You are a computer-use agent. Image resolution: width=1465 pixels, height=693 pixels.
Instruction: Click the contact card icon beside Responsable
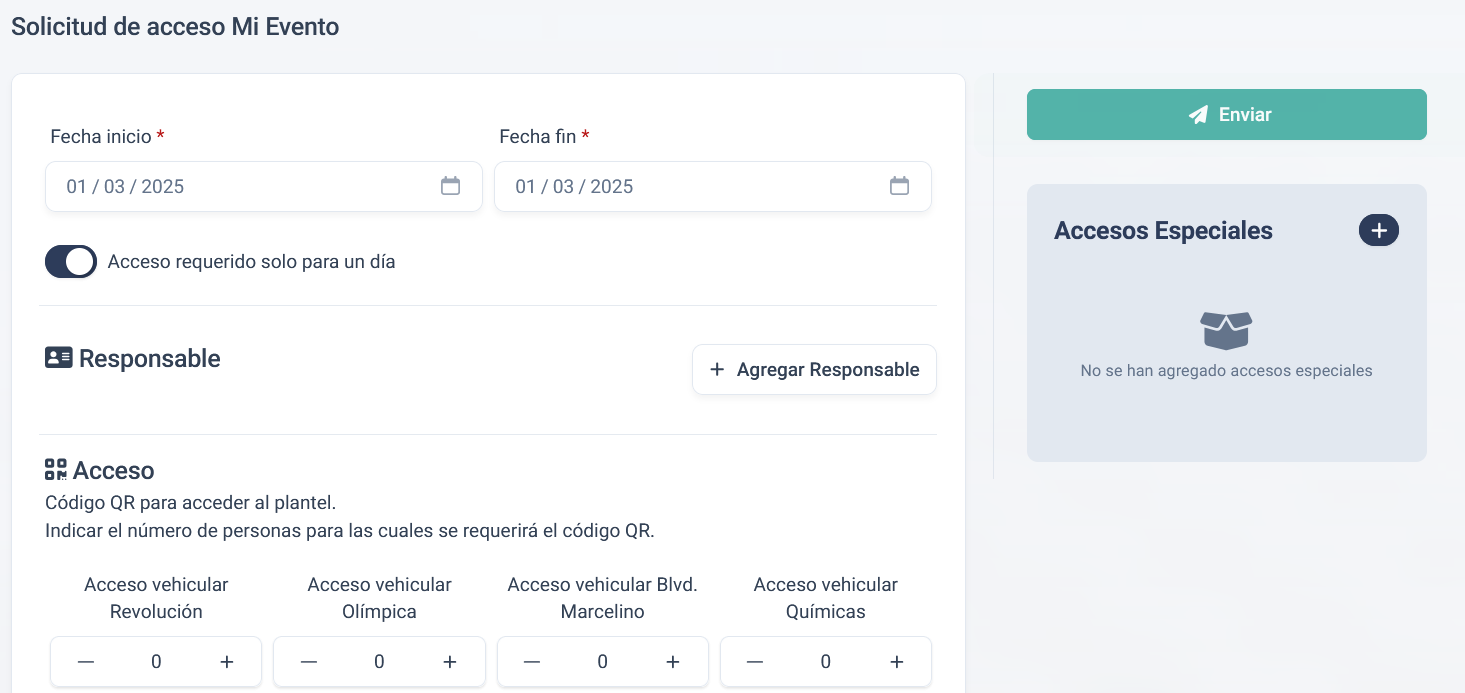(x=57, y=357)
